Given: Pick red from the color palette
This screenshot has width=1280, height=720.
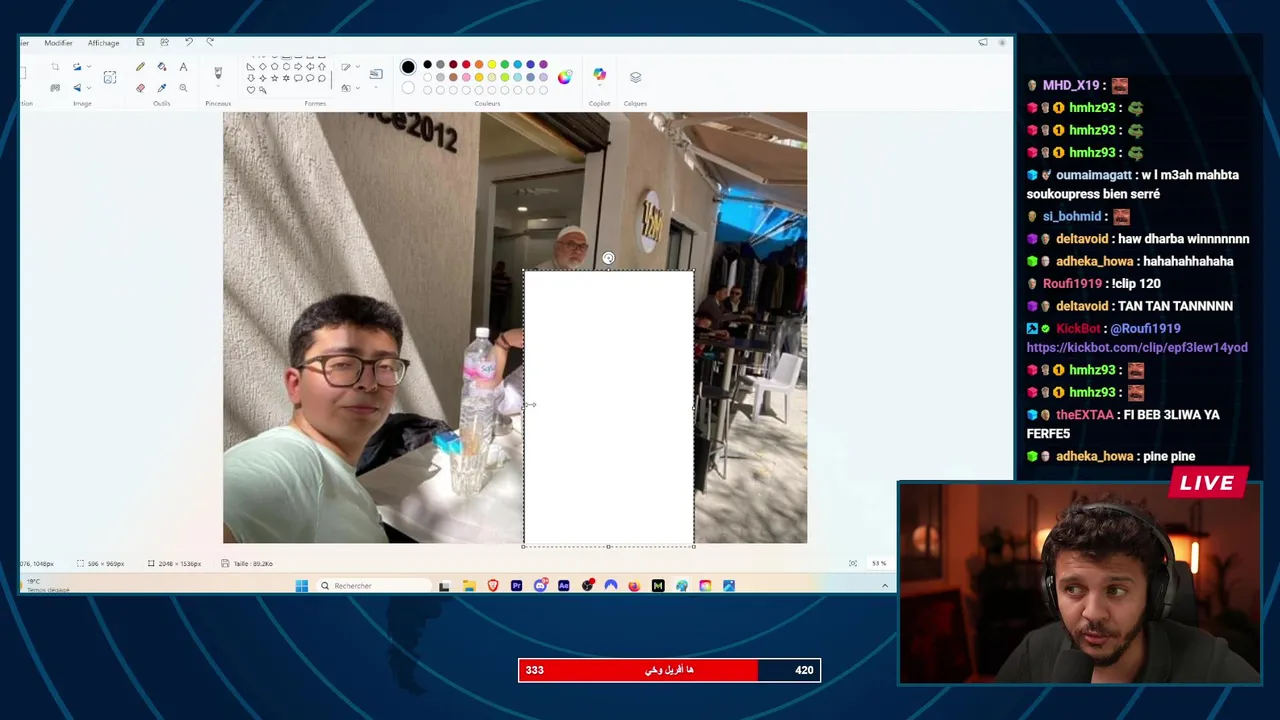Looking at the screenshot, I should 466,65.
